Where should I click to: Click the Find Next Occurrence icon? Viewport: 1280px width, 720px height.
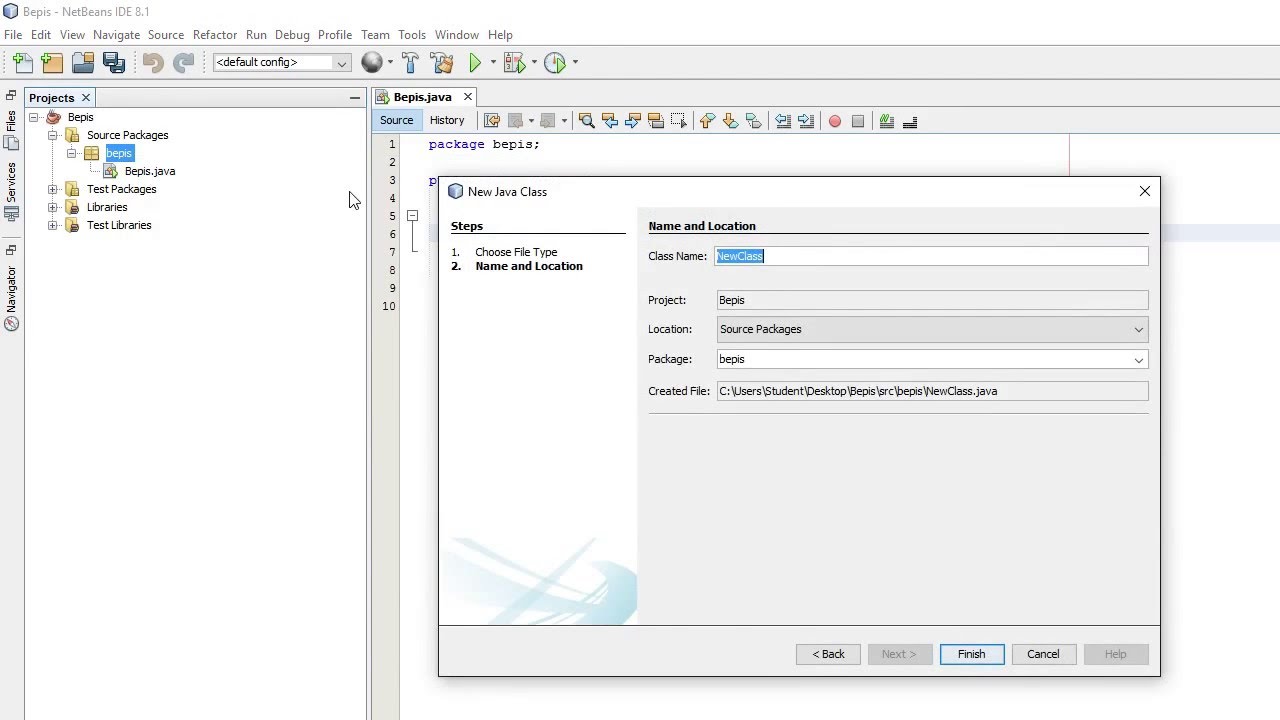click(633, 121)
